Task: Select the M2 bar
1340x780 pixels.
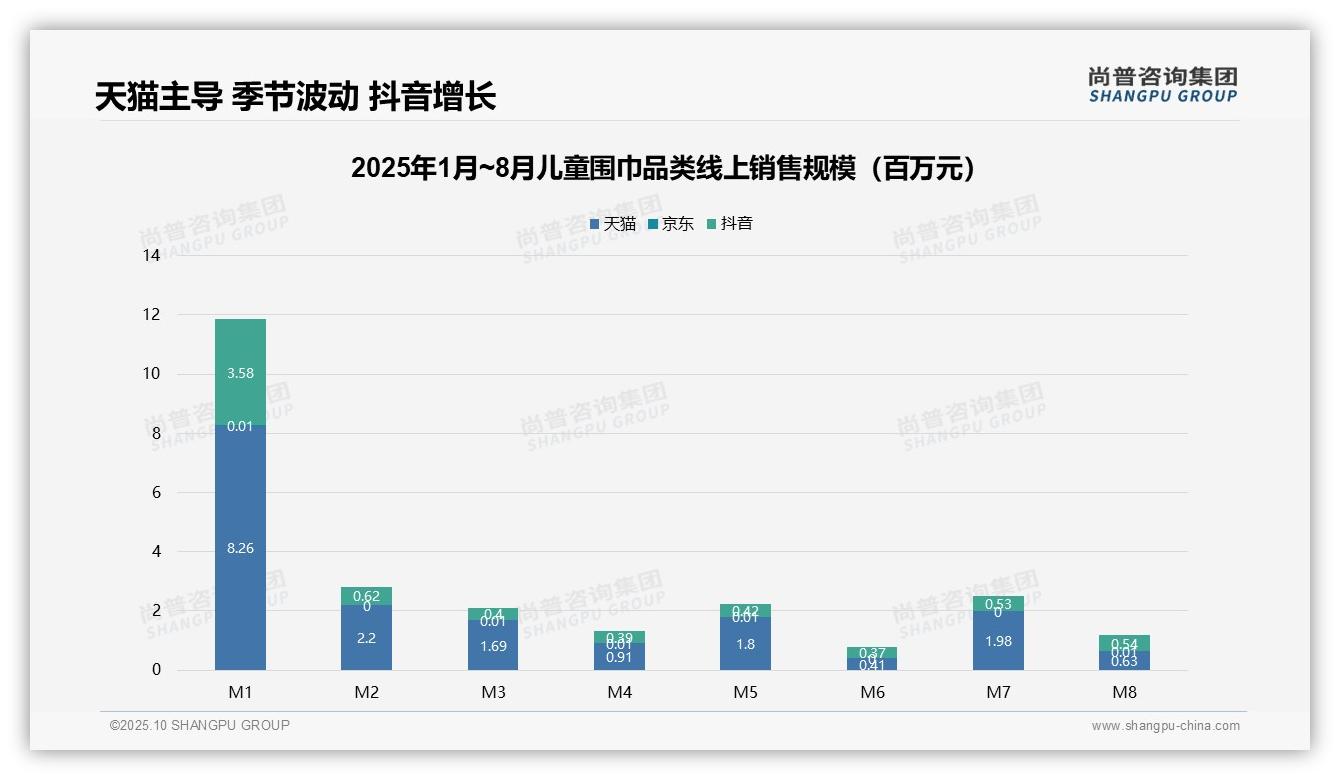Action: pos(366,630)
